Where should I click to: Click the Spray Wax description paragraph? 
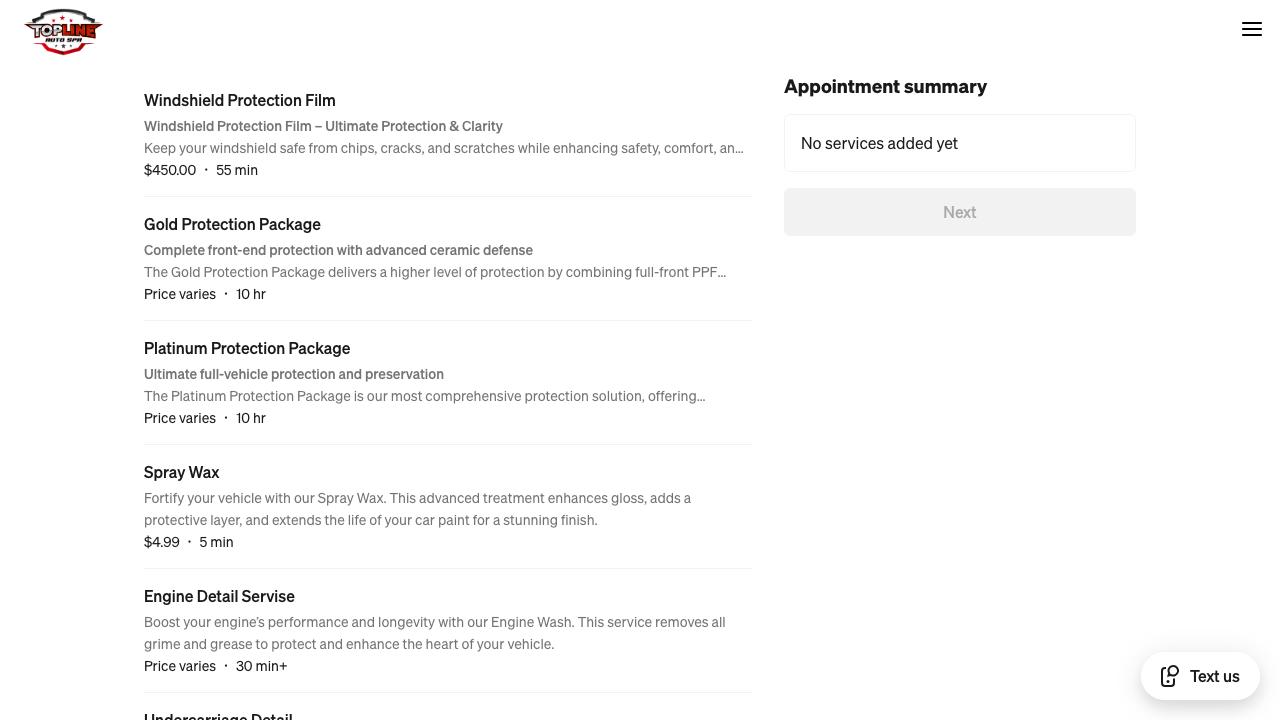(417, 509)
